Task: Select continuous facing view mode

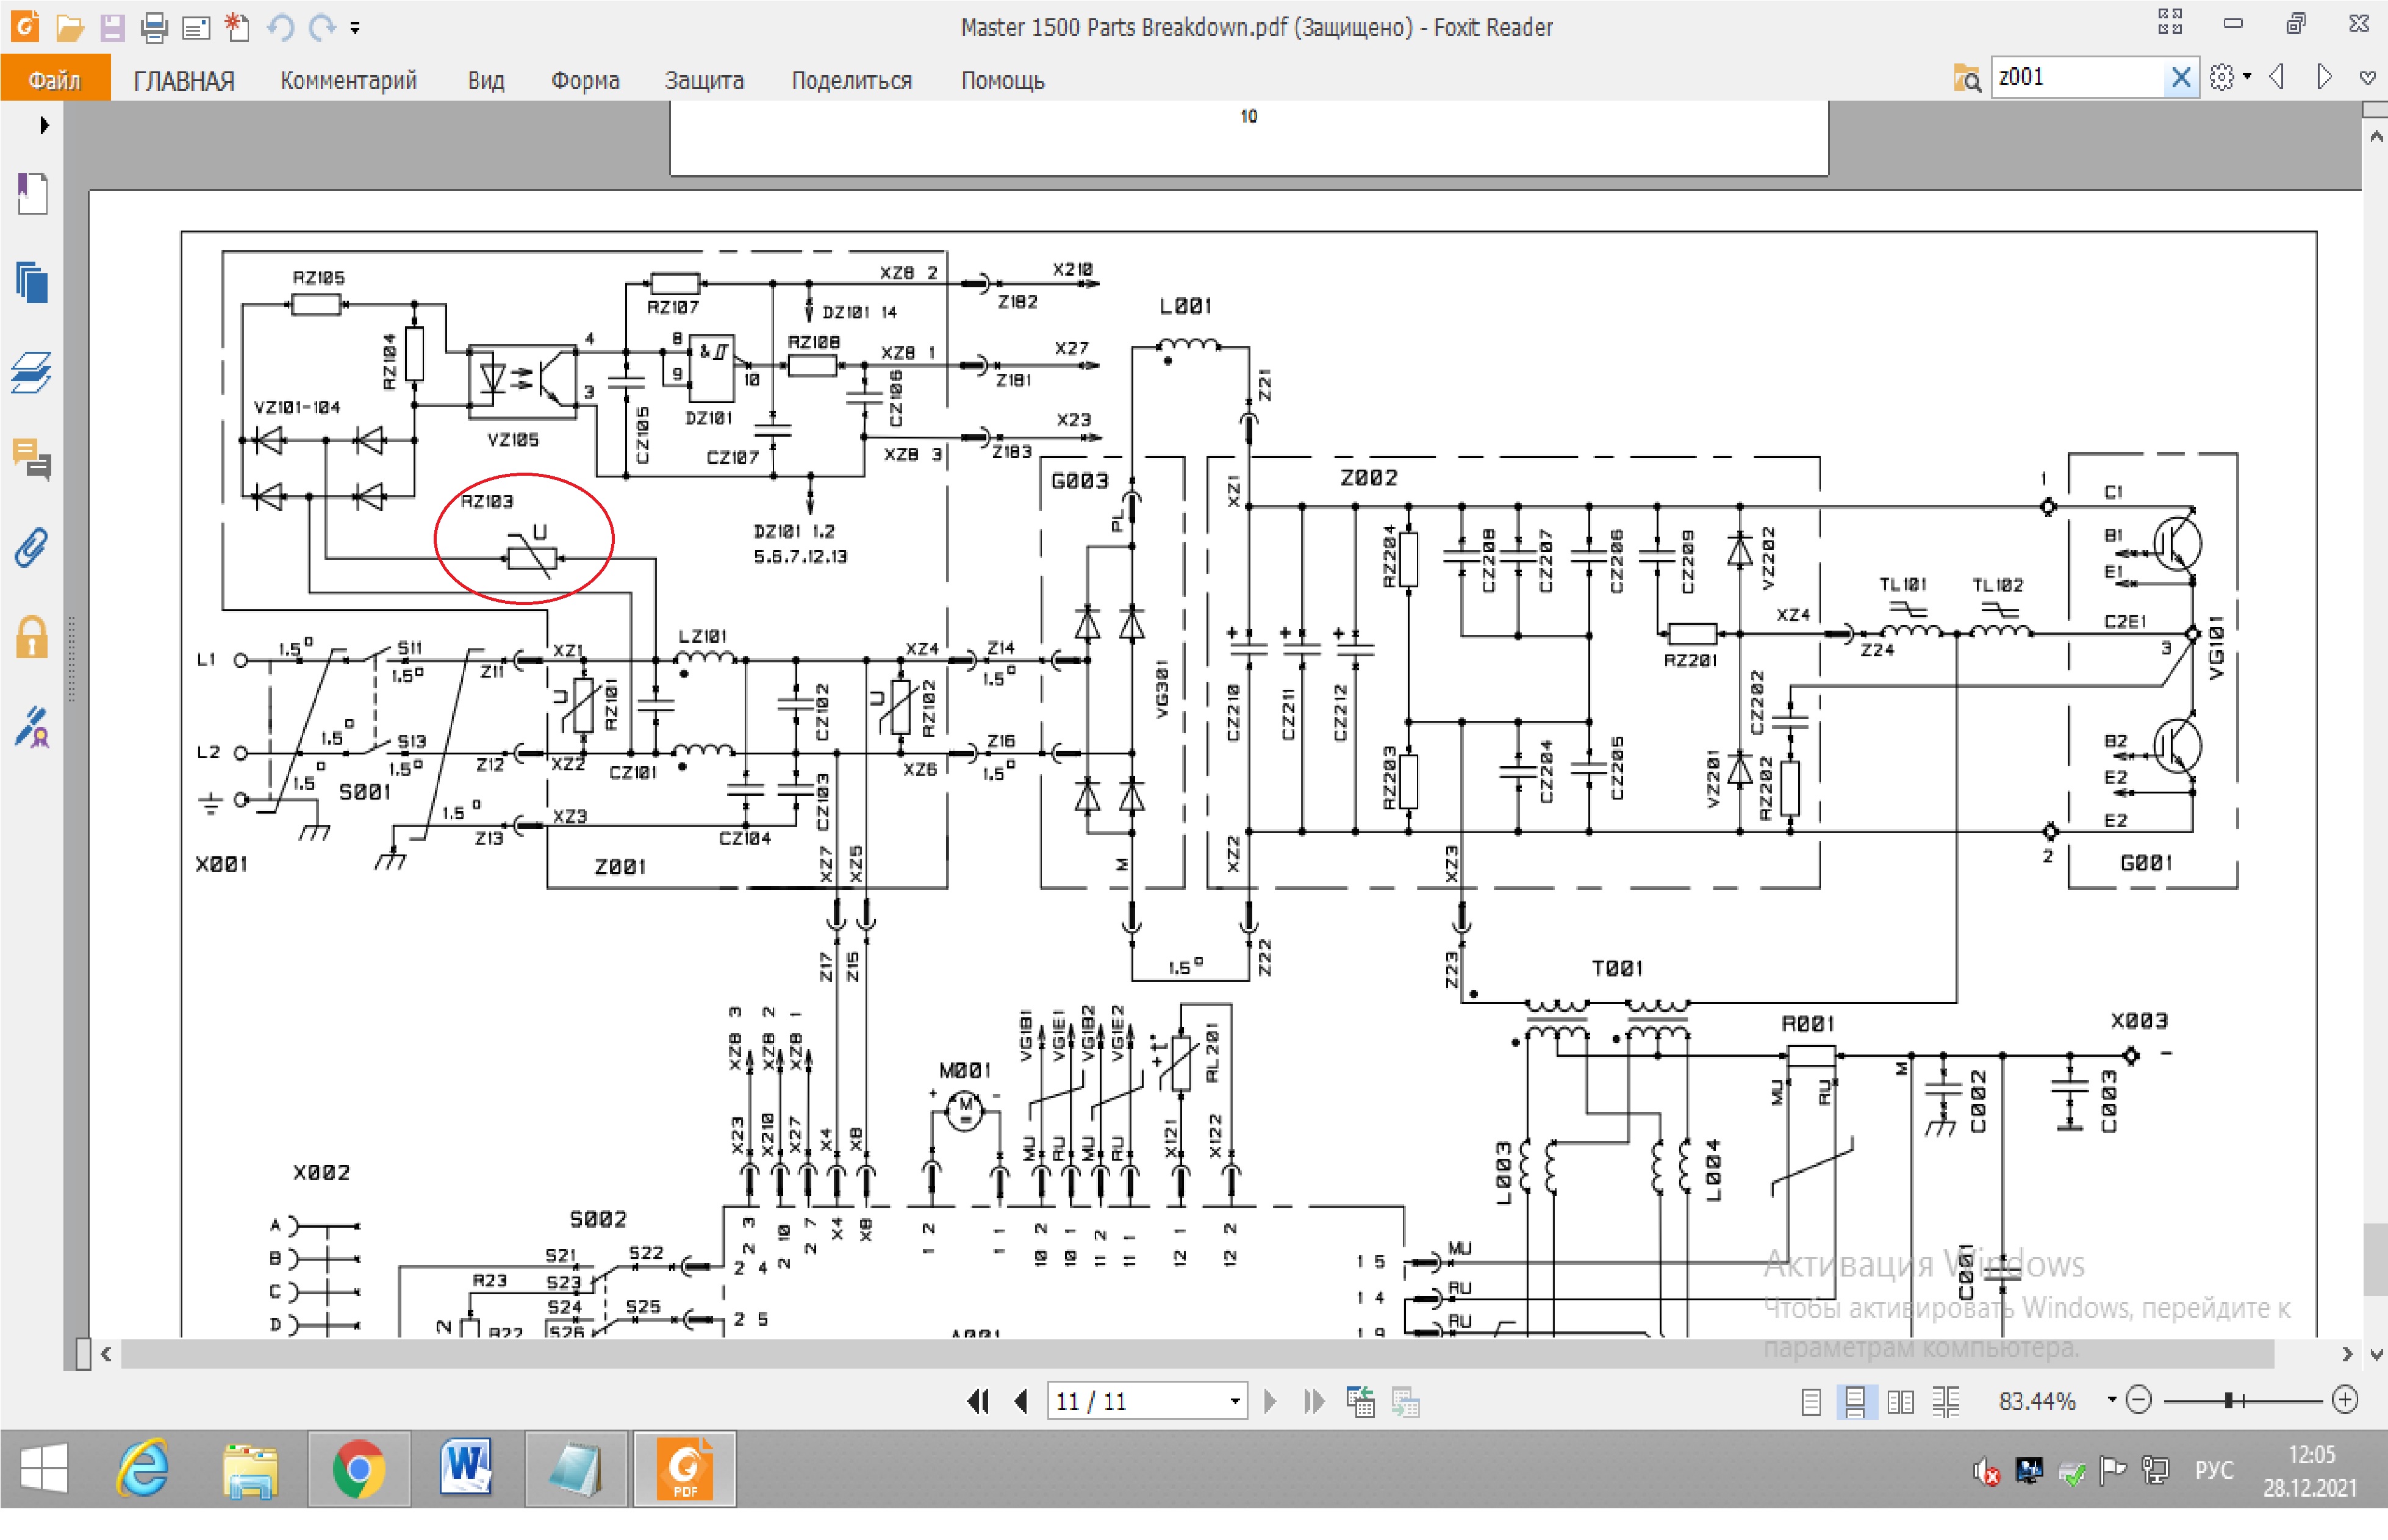Action: (1945, 1402)
